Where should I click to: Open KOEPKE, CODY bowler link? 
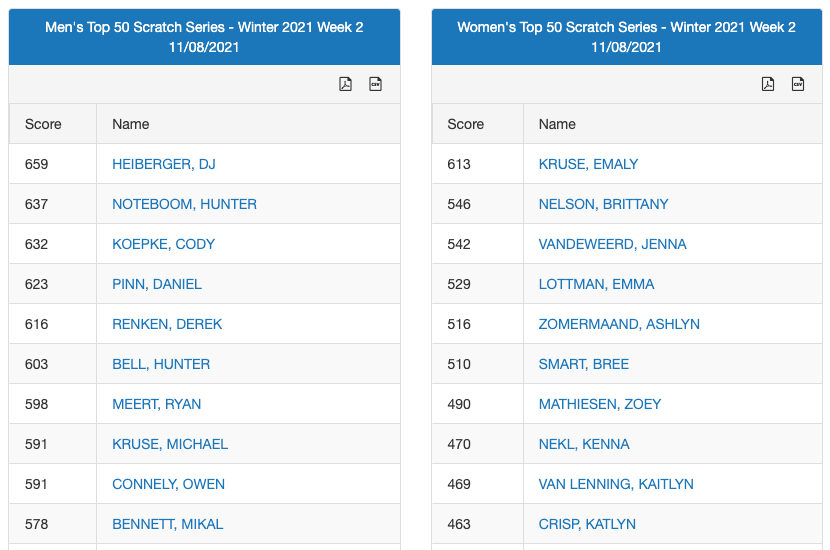pyautogui.click(x=163, y=244)
